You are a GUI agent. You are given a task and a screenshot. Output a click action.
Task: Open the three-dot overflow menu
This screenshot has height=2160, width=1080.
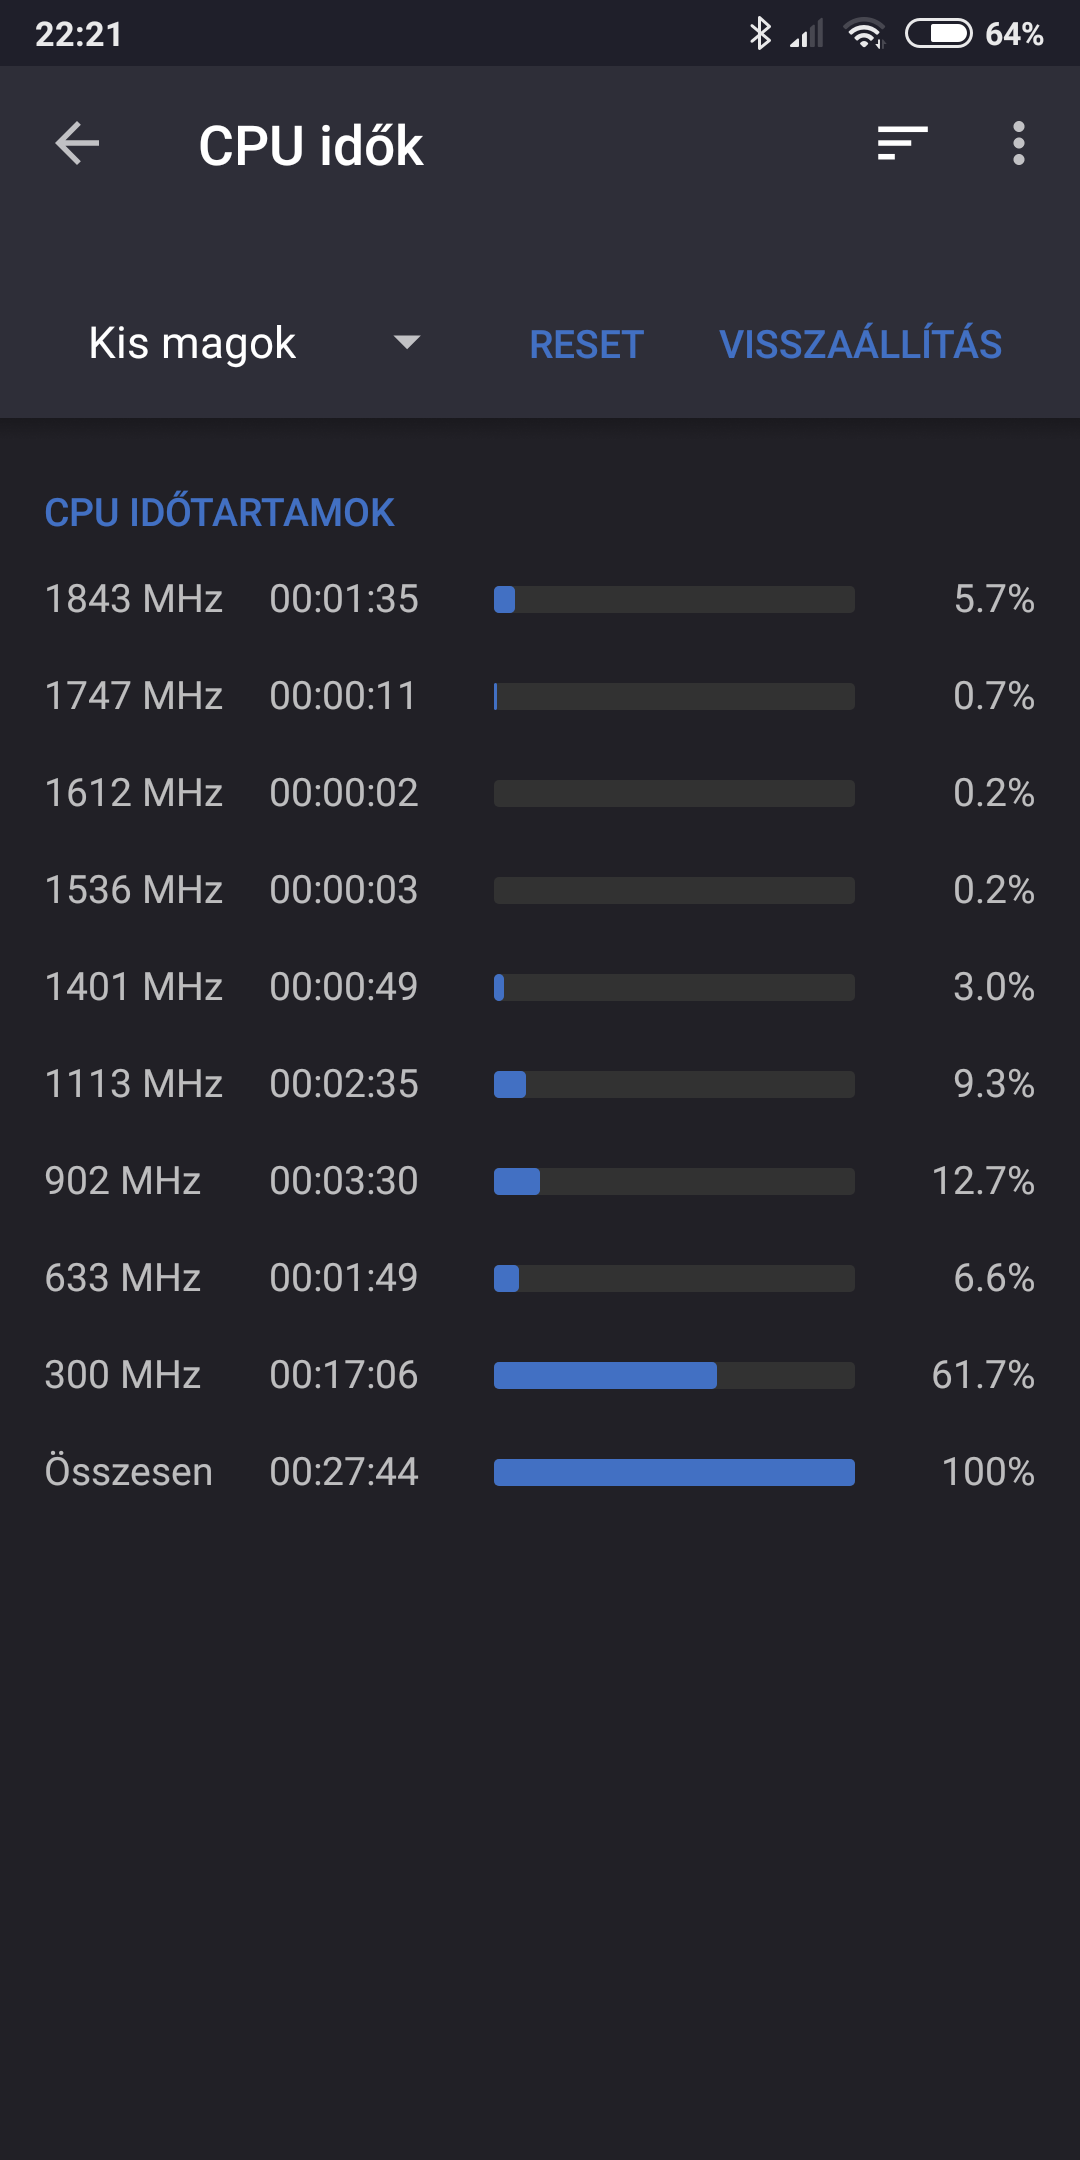pyautogui.click(x=1018, y=144)
